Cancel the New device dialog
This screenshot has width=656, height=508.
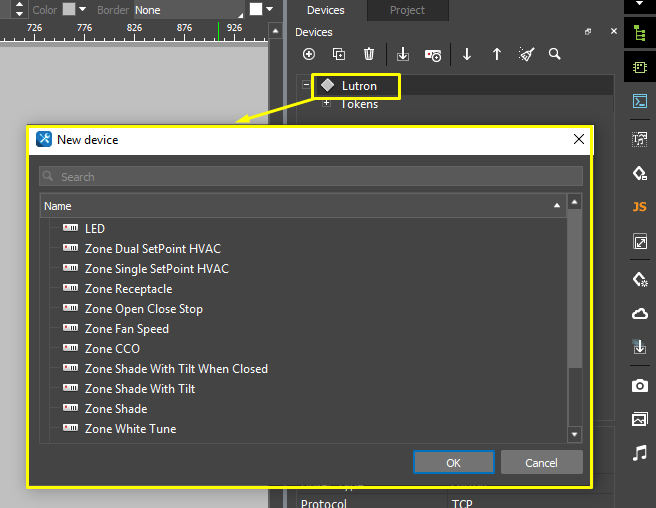click(541, 463)
